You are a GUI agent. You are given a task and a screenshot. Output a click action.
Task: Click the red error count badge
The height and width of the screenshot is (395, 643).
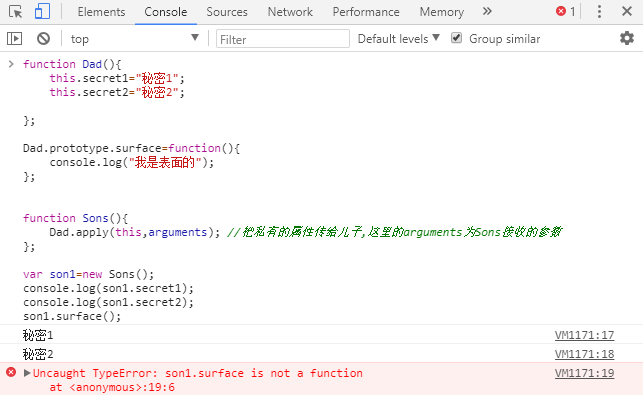click(x=566, y=11)
